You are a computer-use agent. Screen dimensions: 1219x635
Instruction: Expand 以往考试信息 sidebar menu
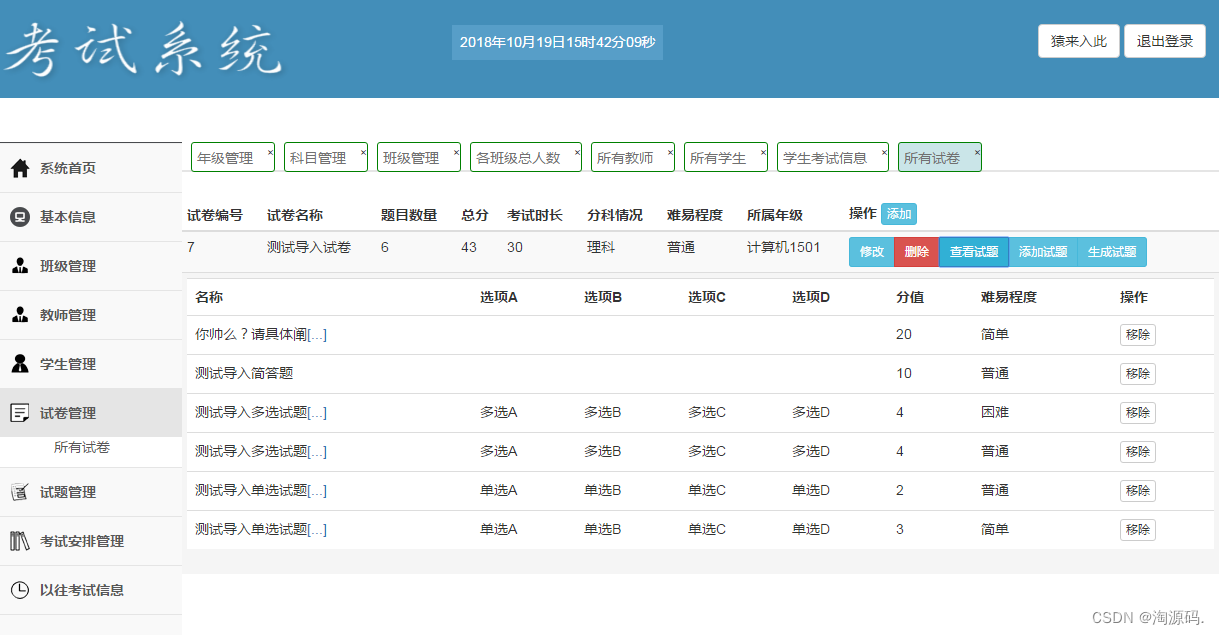pyautogui.click(x=91, y=590)
